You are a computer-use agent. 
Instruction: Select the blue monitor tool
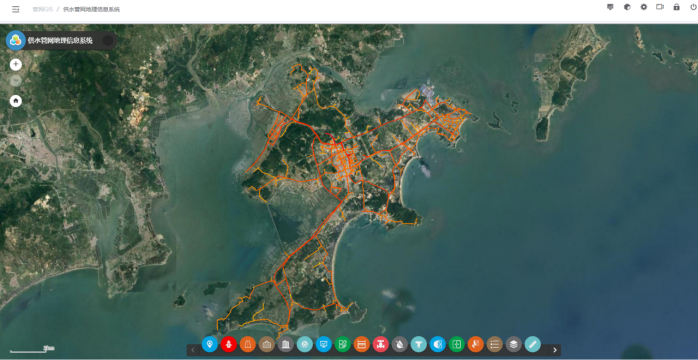(324, 344)
